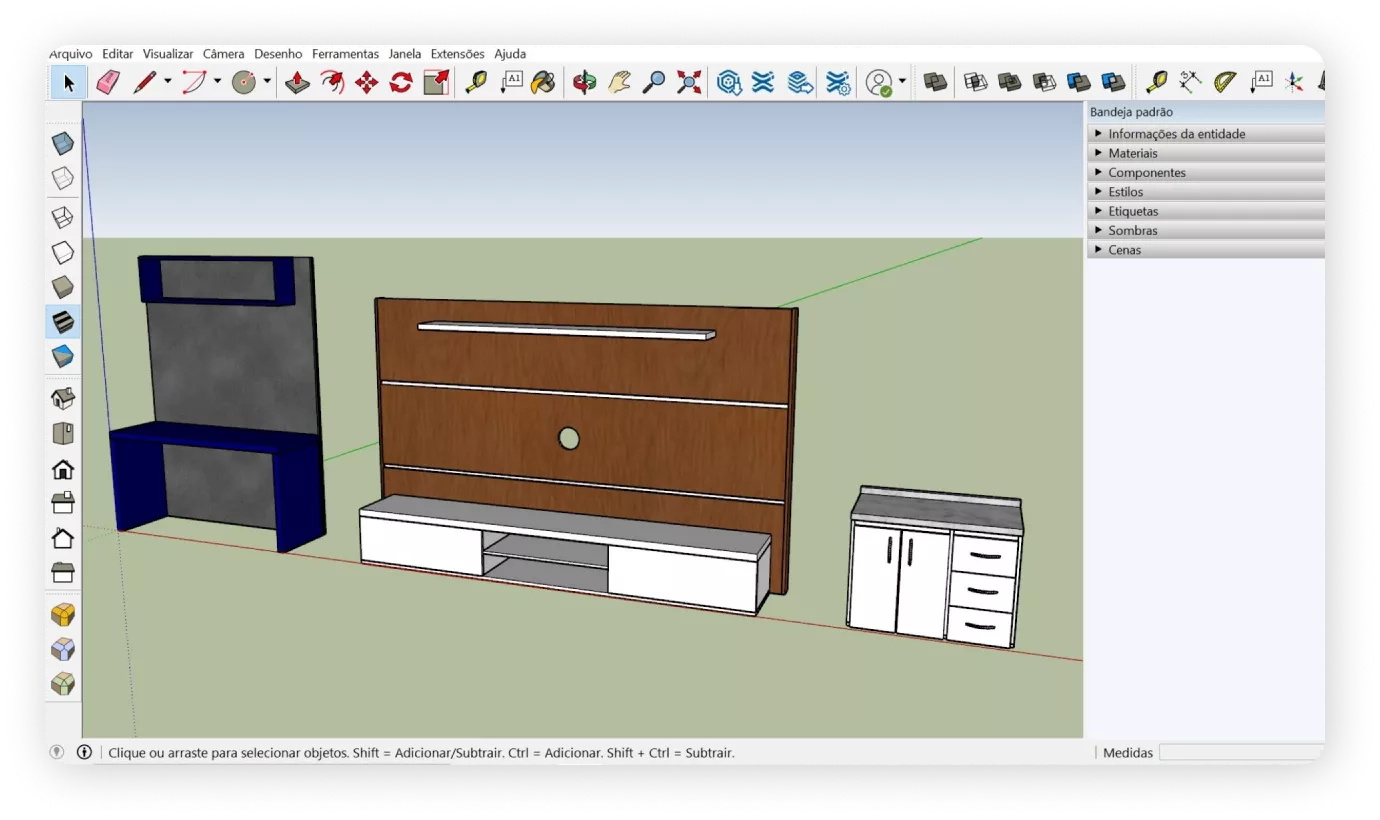This screenshot has width=1380, height=820.
Task: Click the Paint Bucket tool
Action: pyautogui.click(x=543, y=82)
